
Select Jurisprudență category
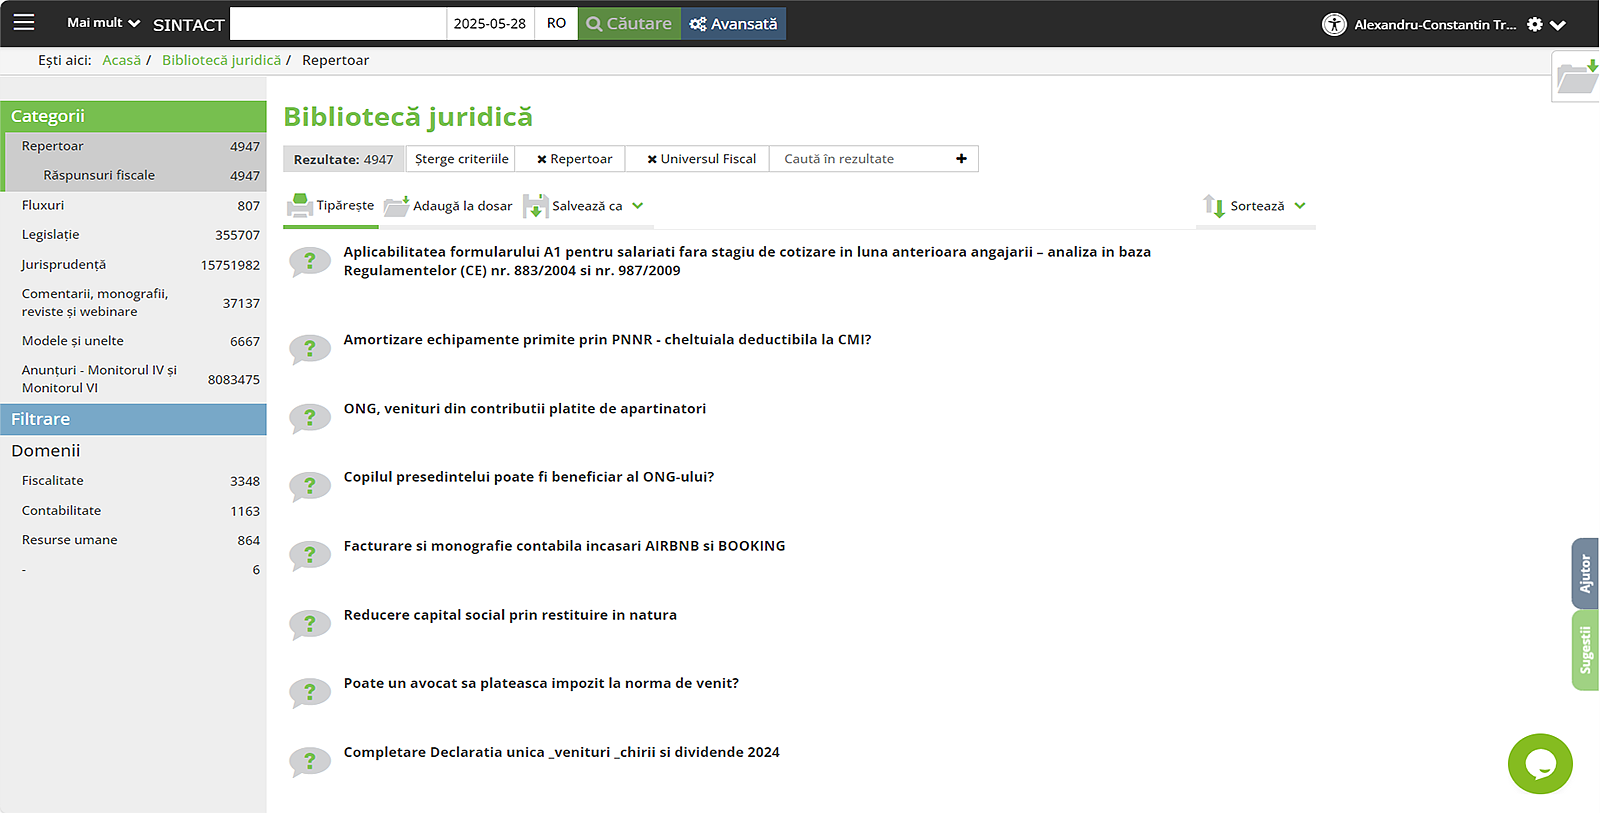point(135,265)
